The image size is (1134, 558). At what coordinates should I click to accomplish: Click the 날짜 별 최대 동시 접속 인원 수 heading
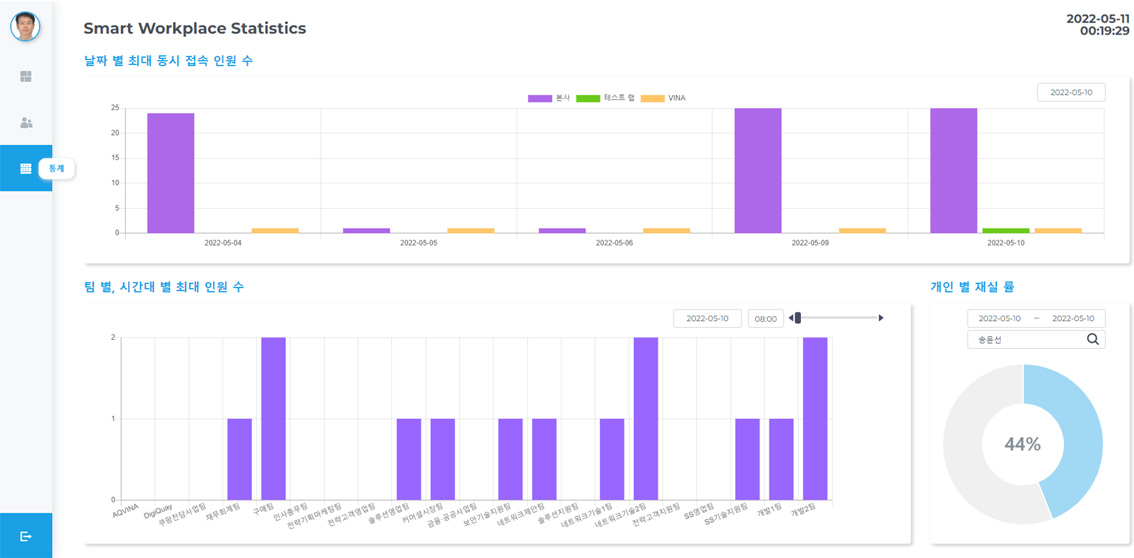(169, 61)
